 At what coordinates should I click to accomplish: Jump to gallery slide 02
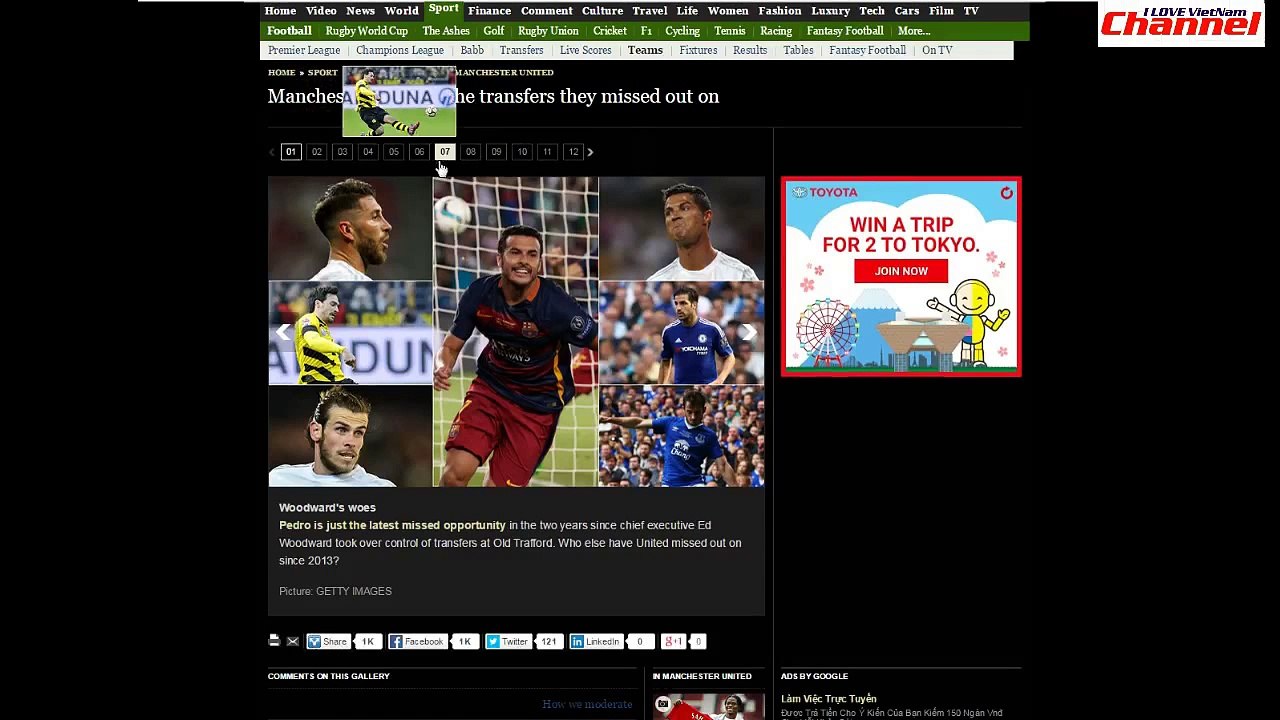[317, 152]
